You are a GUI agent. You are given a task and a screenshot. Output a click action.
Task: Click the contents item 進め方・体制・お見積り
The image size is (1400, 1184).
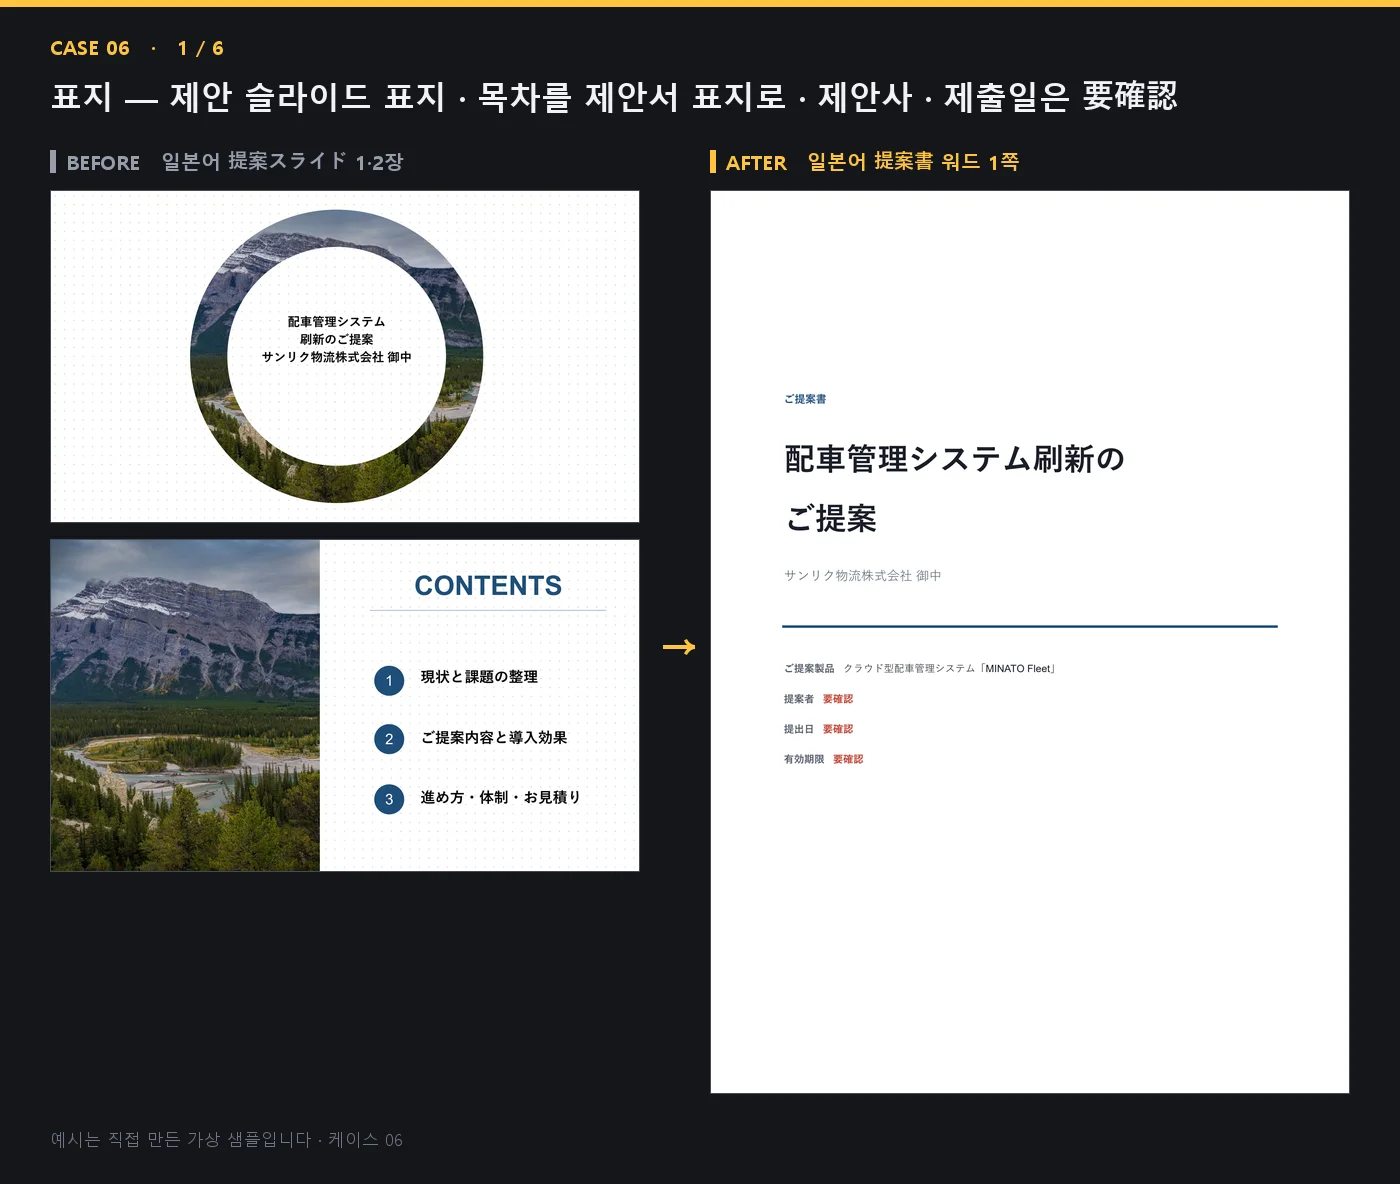click(x=500, y=797)
